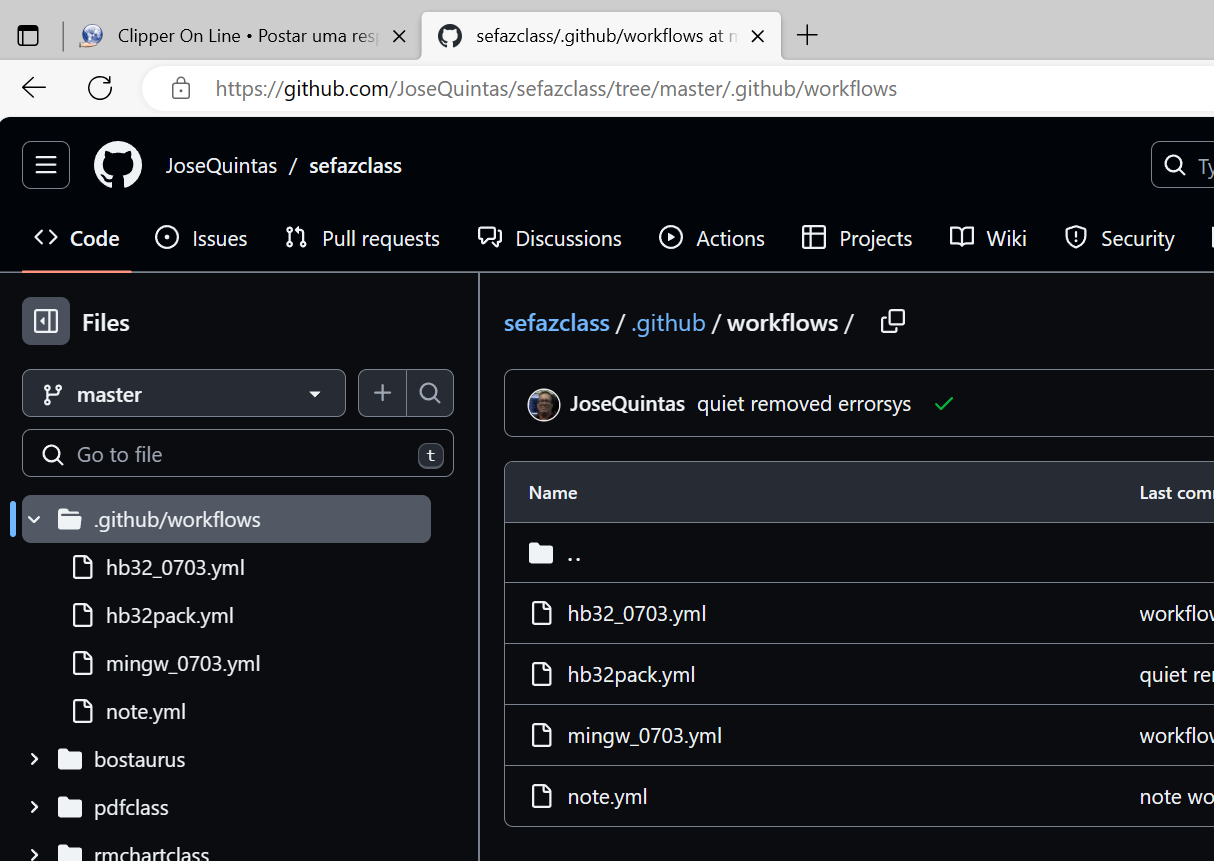Go to sefazclass root breadcrumb link

(556, 323)
